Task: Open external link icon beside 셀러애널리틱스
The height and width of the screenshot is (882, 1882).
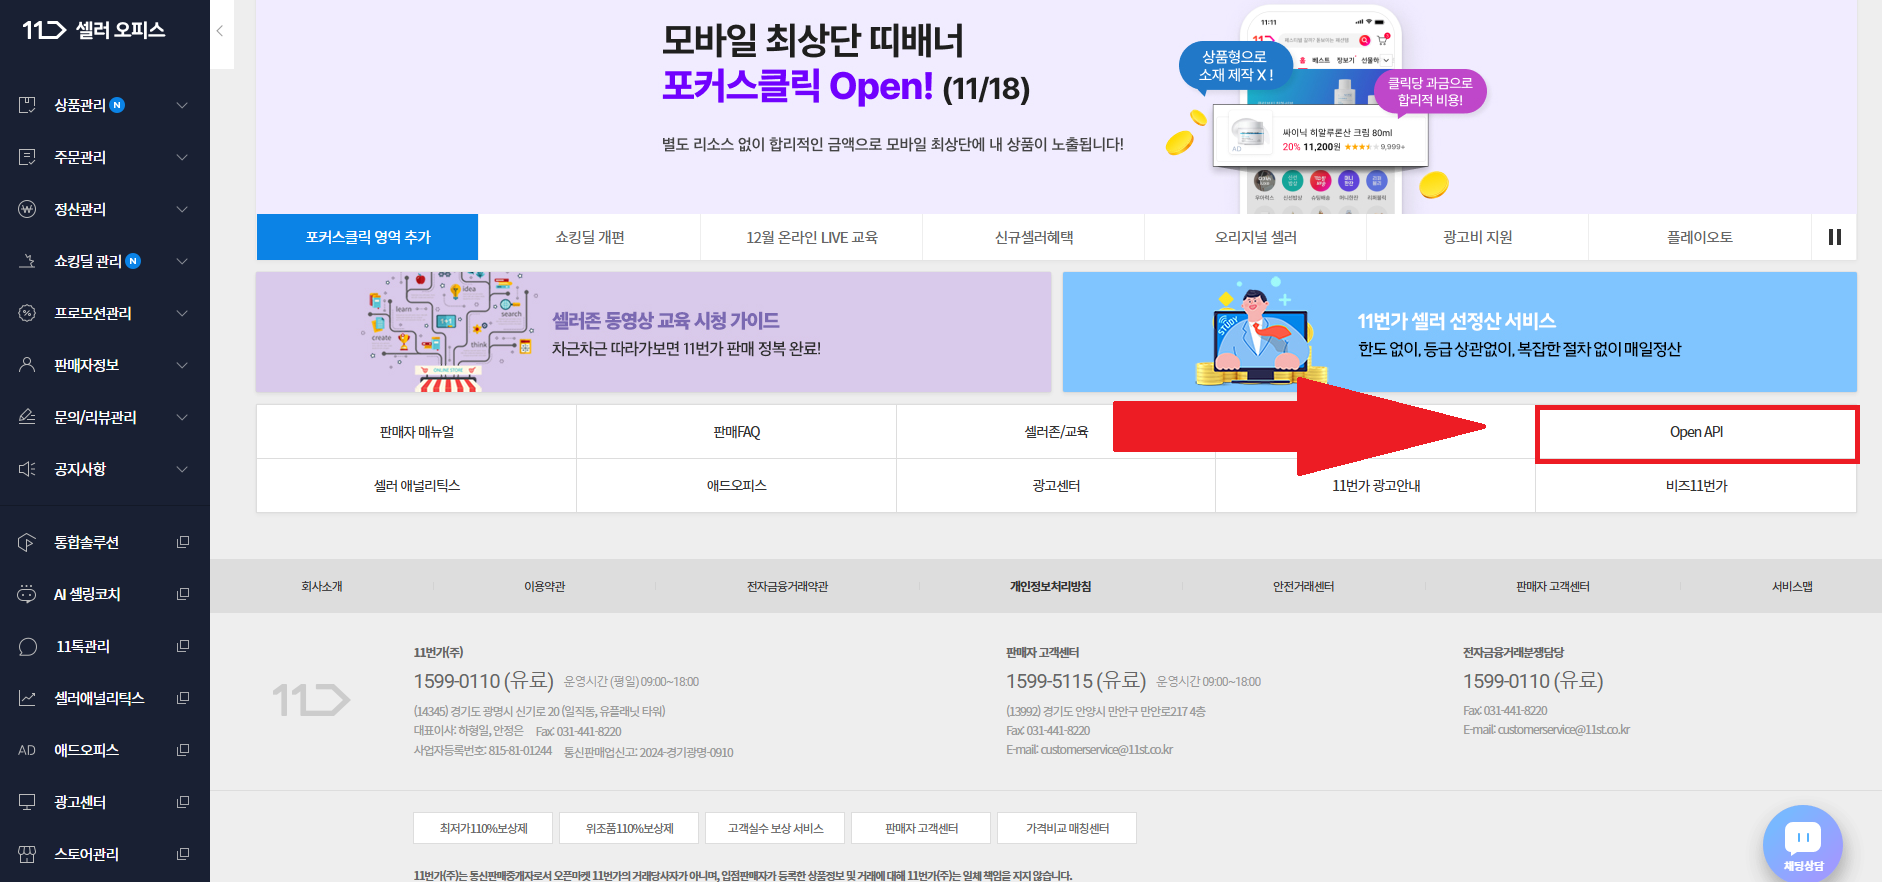Action: [183, 698]
